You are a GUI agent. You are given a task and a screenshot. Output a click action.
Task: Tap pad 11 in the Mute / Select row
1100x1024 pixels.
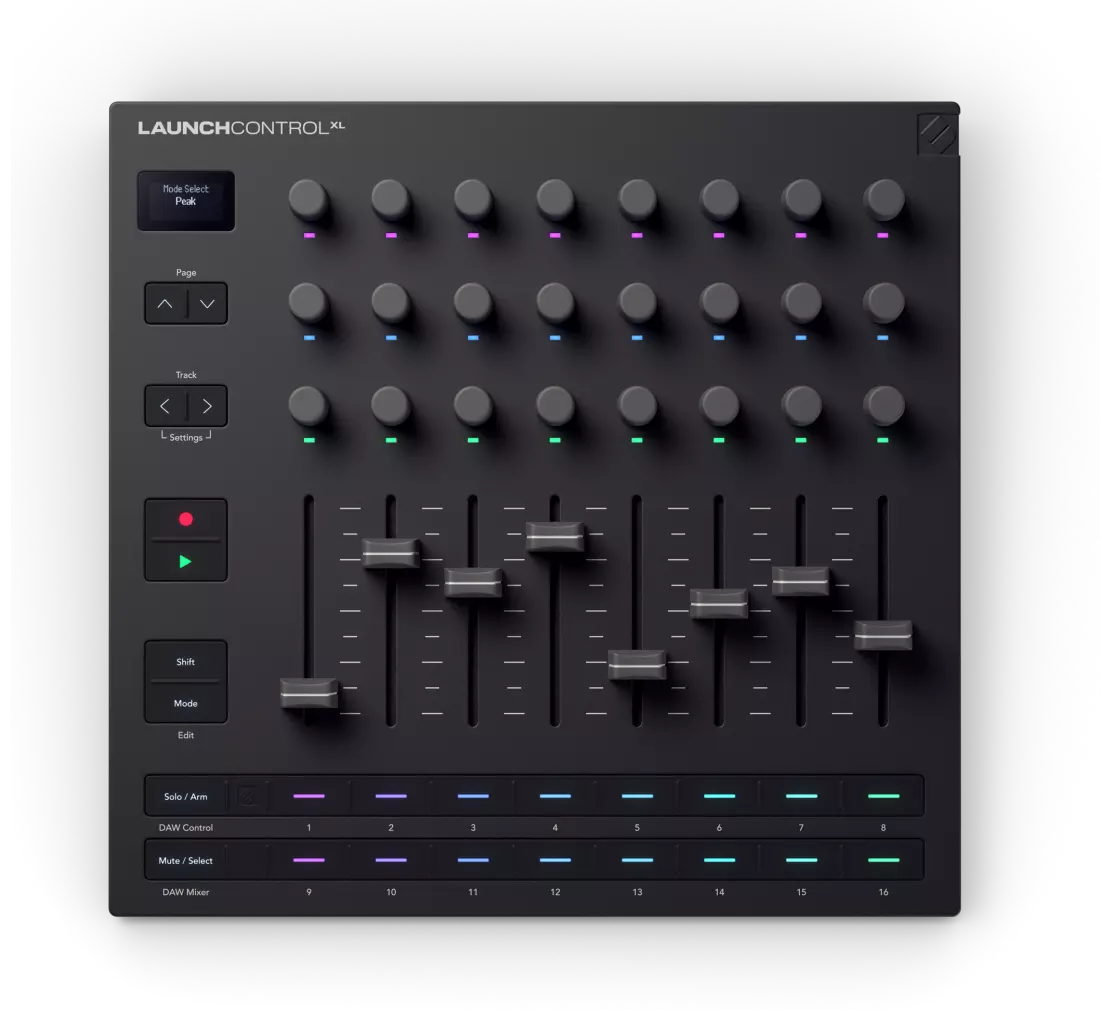tap(473, 860)
